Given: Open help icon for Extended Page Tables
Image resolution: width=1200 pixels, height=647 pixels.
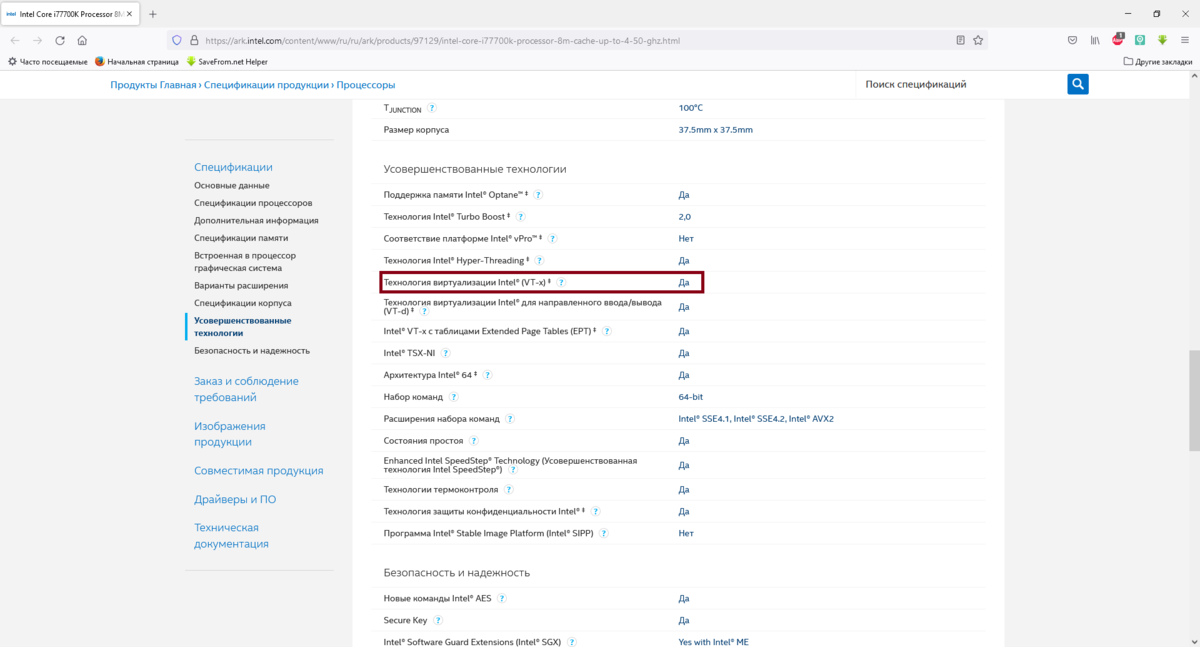Looking at the screenshot, I should [x=606, y=331].
